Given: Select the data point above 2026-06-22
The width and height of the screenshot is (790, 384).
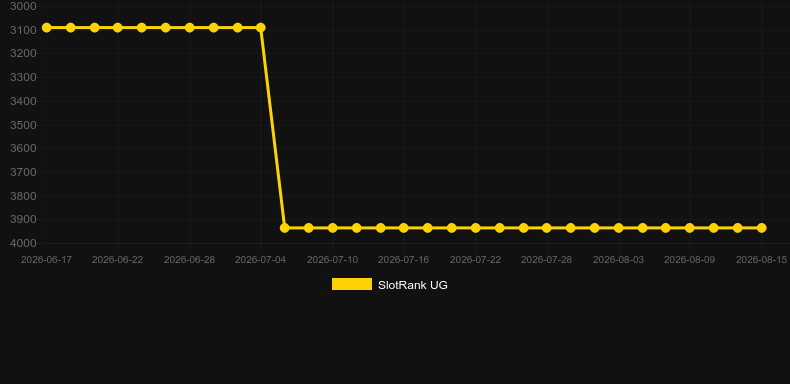Looking at the screenshot, I should click(118, 27).
